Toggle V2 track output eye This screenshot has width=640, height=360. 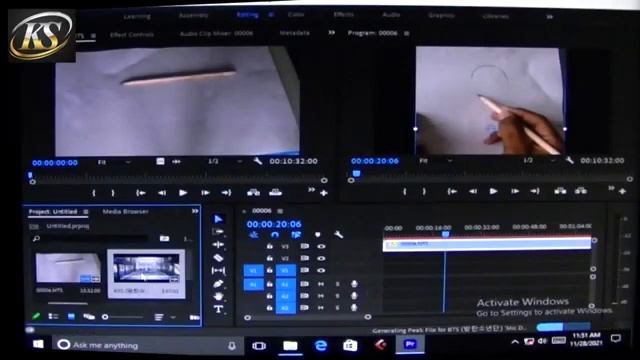(x=321, y=258)
